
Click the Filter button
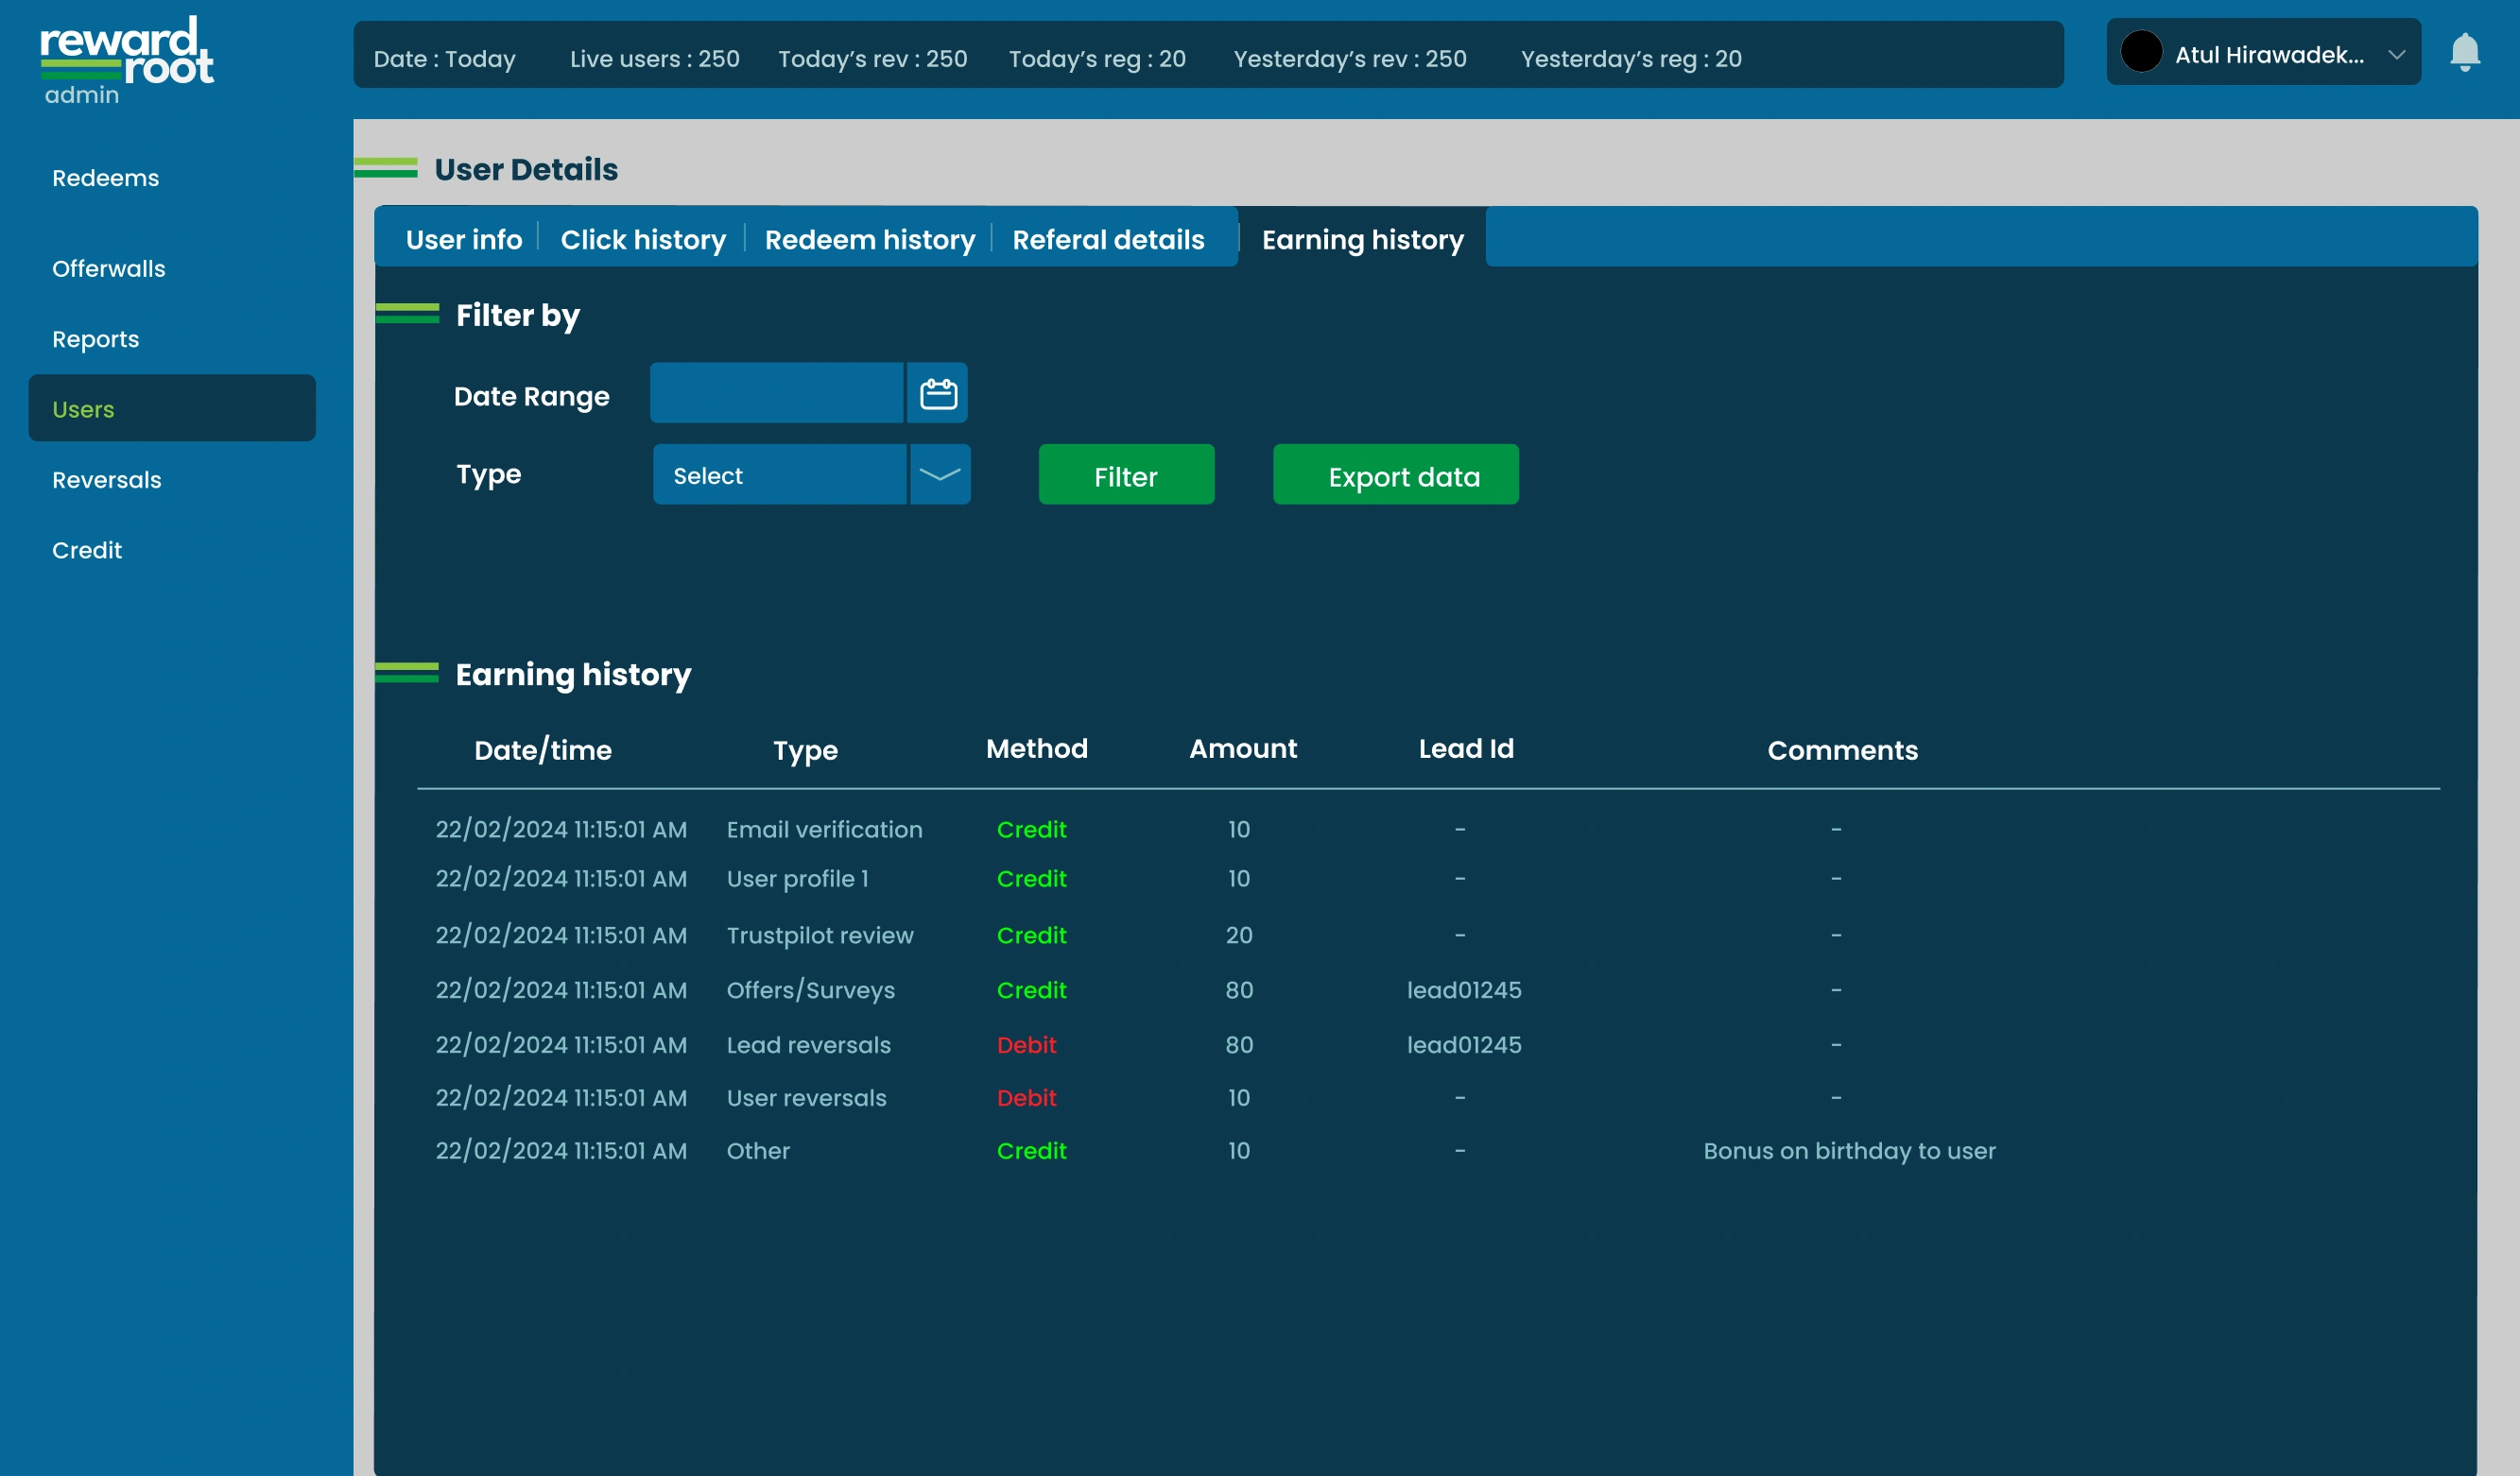(x=1126, y=475)
